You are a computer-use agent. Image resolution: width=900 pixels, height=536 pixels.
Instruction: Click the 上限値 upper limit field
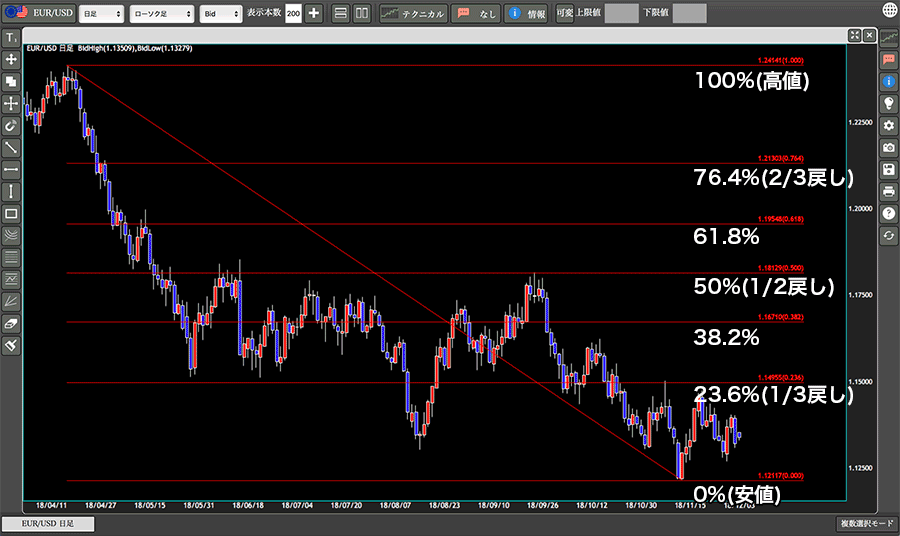[x=620, y=14]
